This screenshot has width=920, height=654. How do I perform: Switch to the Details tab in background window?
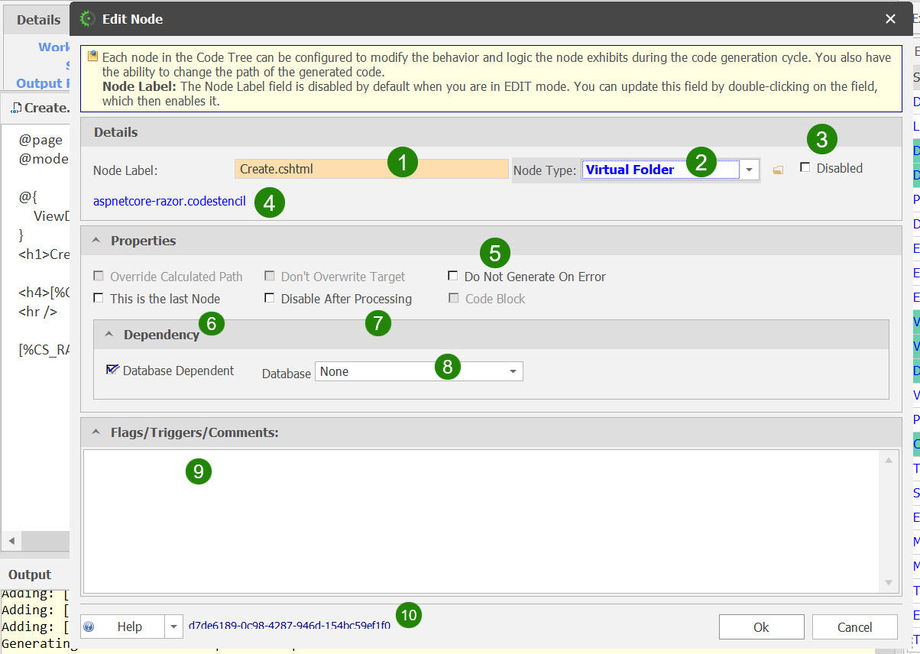38,19
